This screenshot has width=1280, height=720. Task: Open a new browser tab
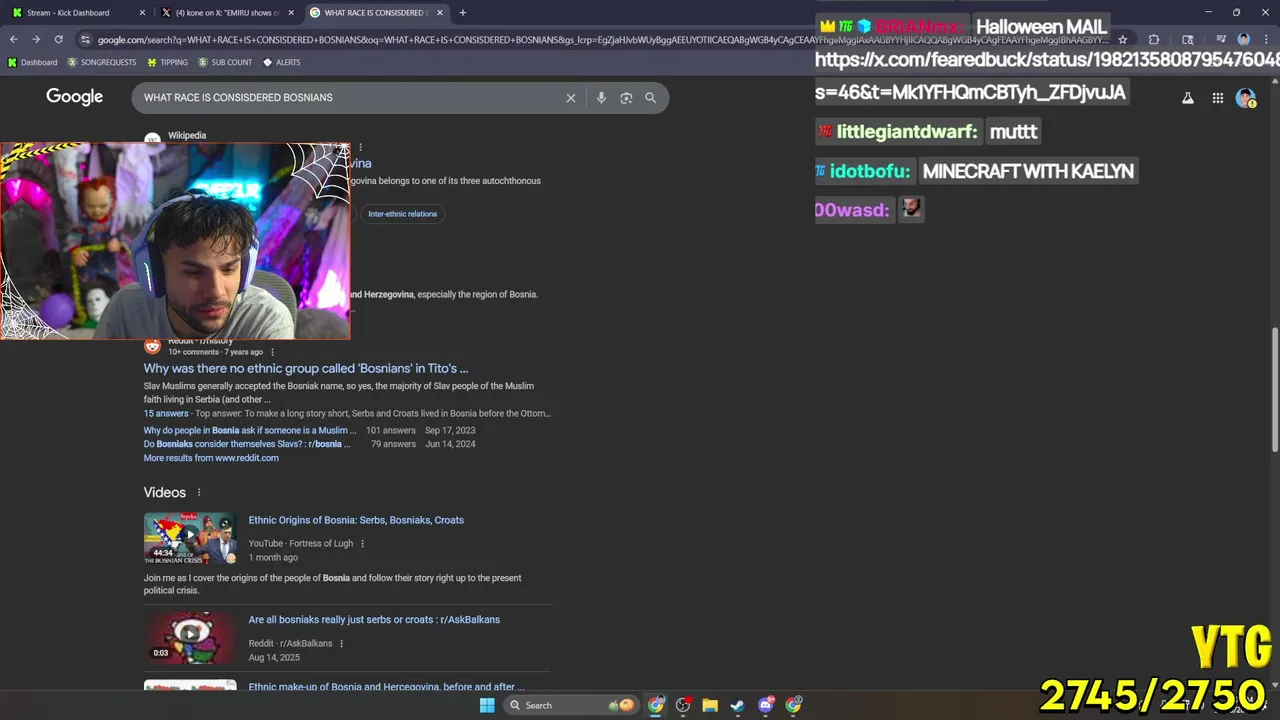point(462,13)
